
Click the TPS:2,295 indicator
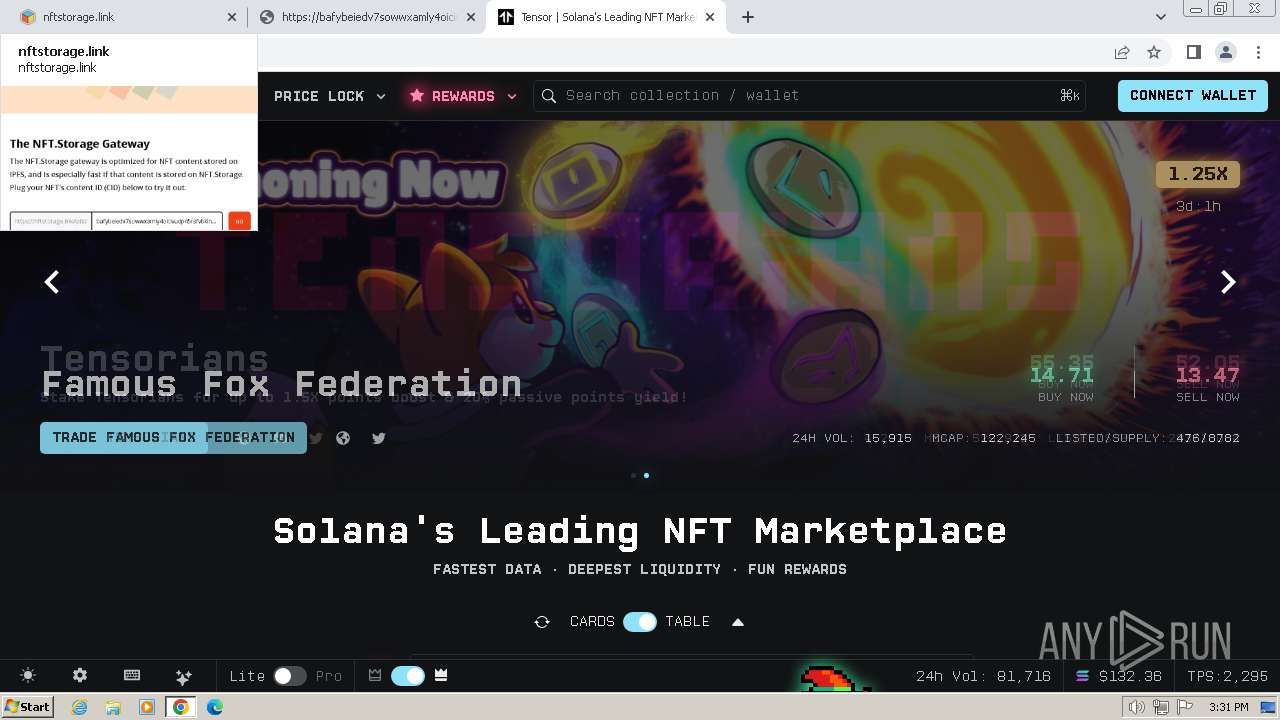click(1227, 676)
